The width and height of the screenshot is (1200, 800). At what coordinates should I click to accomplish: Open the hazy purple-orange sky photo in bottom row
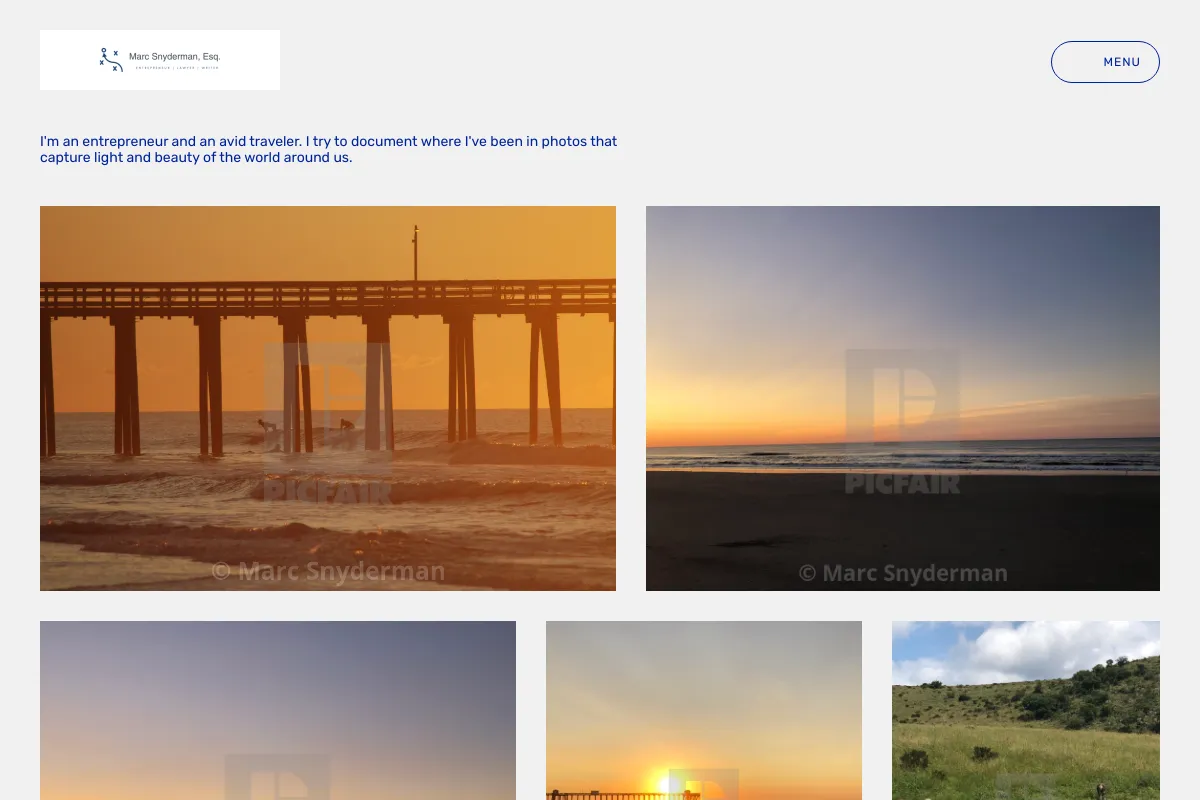pyautogui.click(x=278, y=710)
